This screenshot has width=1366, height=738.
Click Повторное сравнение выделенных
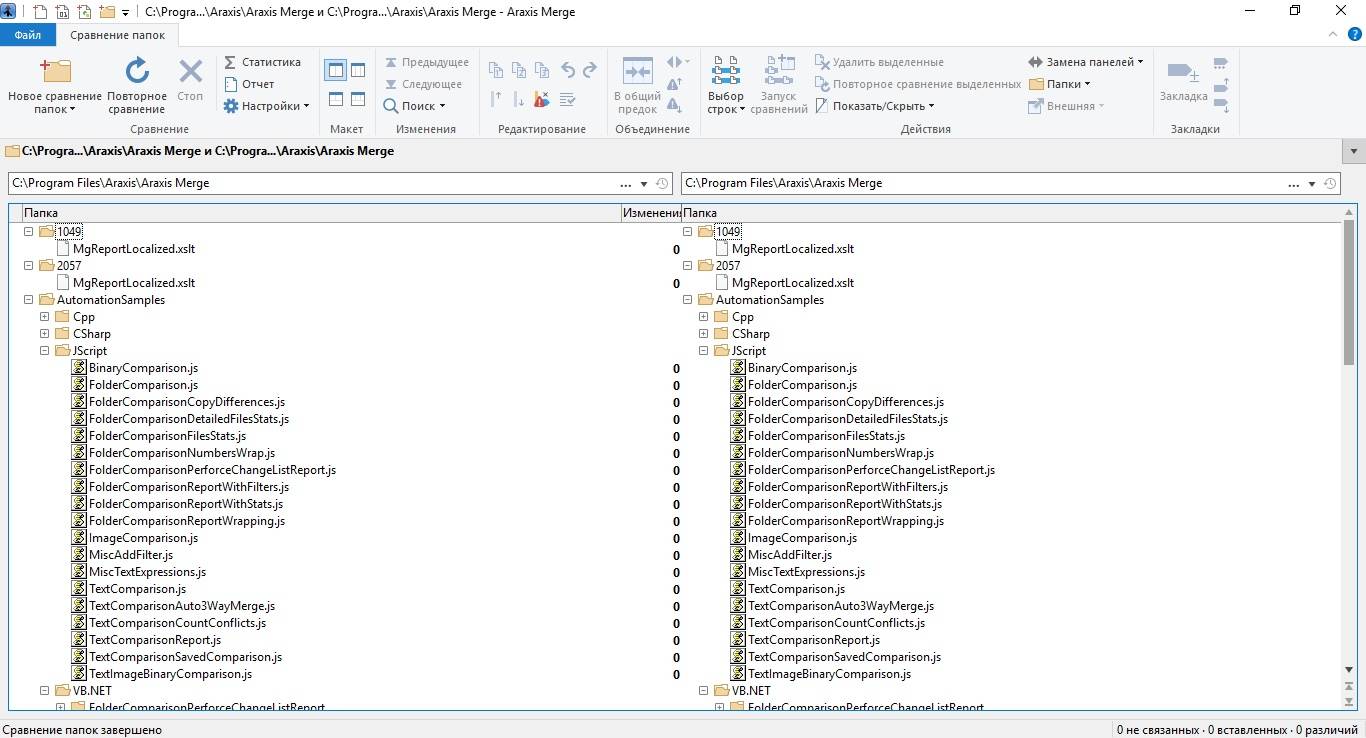[918, 84]
